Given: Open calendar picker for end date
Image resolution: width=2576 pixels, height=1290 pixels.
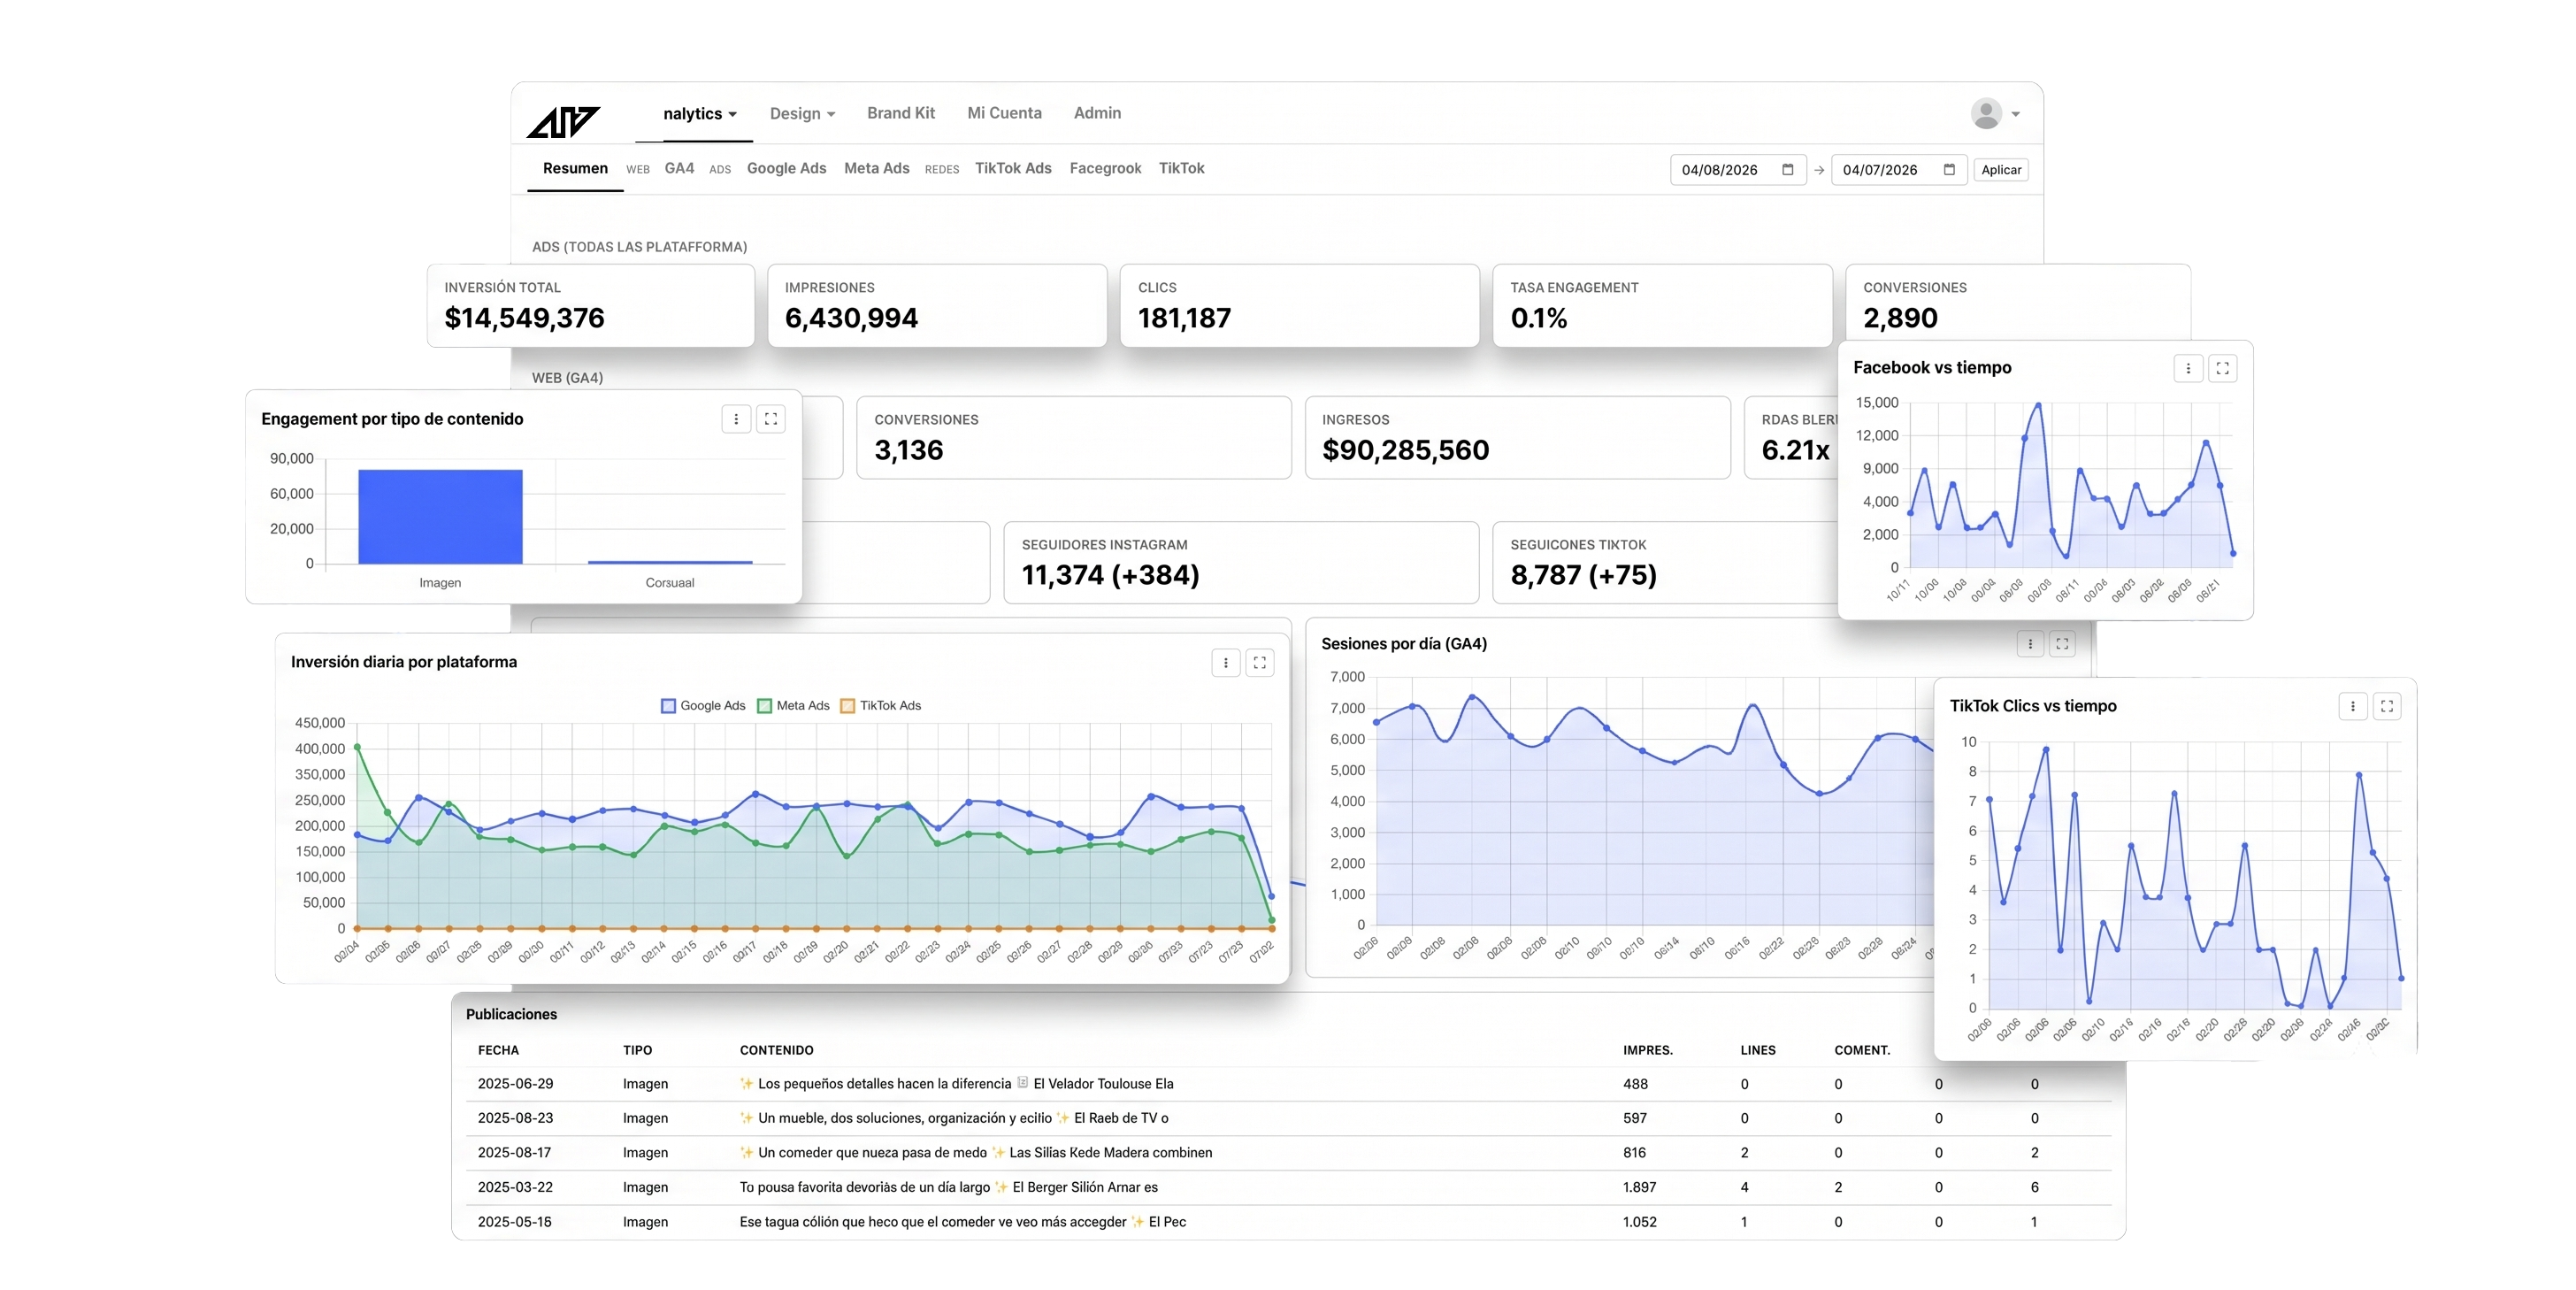Looking at the screenshot, I should [1949, 170].
